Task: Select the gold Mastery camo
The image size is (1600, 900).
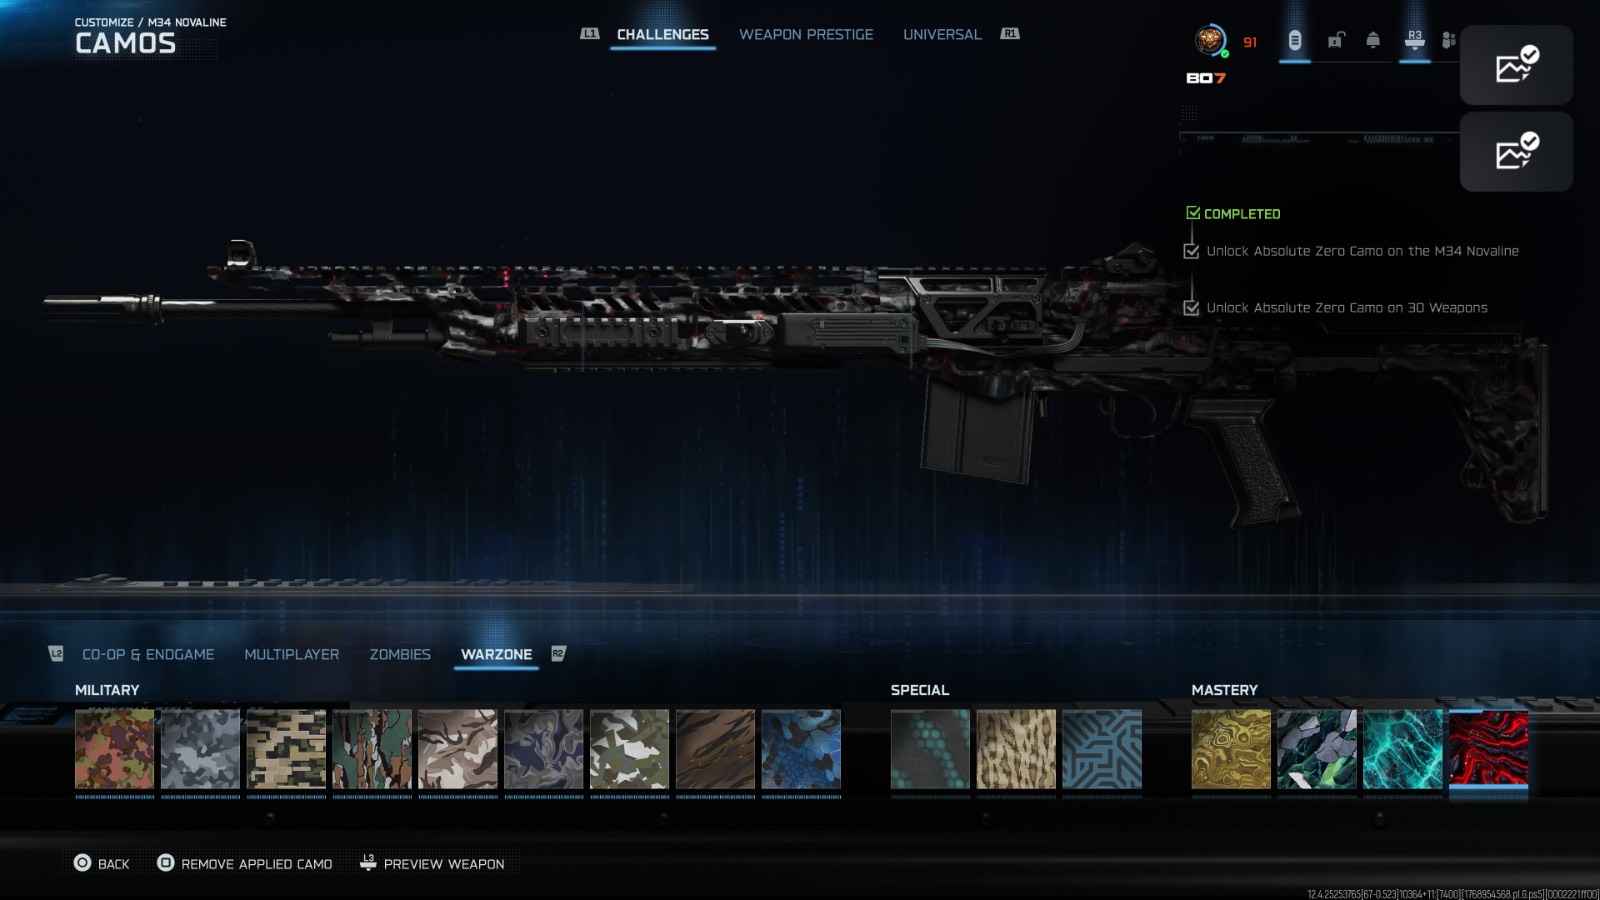Action: pyautogui.click(x=1231, y=750)
